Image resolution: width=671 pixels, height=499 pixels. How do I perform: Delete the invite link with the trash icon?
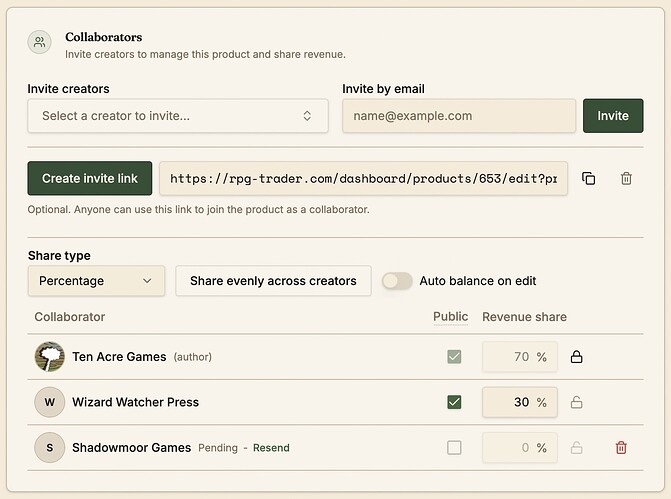point(626,178)
